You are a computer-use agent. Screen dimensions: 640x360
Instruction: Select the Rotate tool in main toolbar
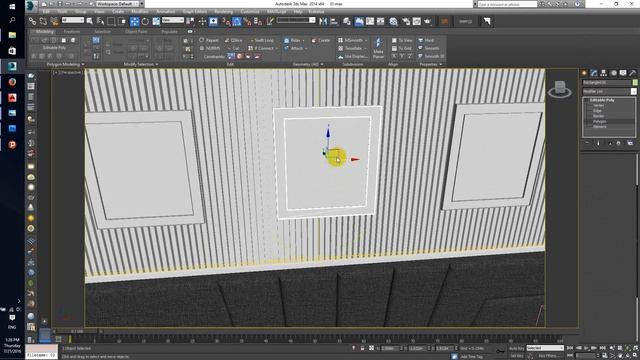(x=145, y=21)
